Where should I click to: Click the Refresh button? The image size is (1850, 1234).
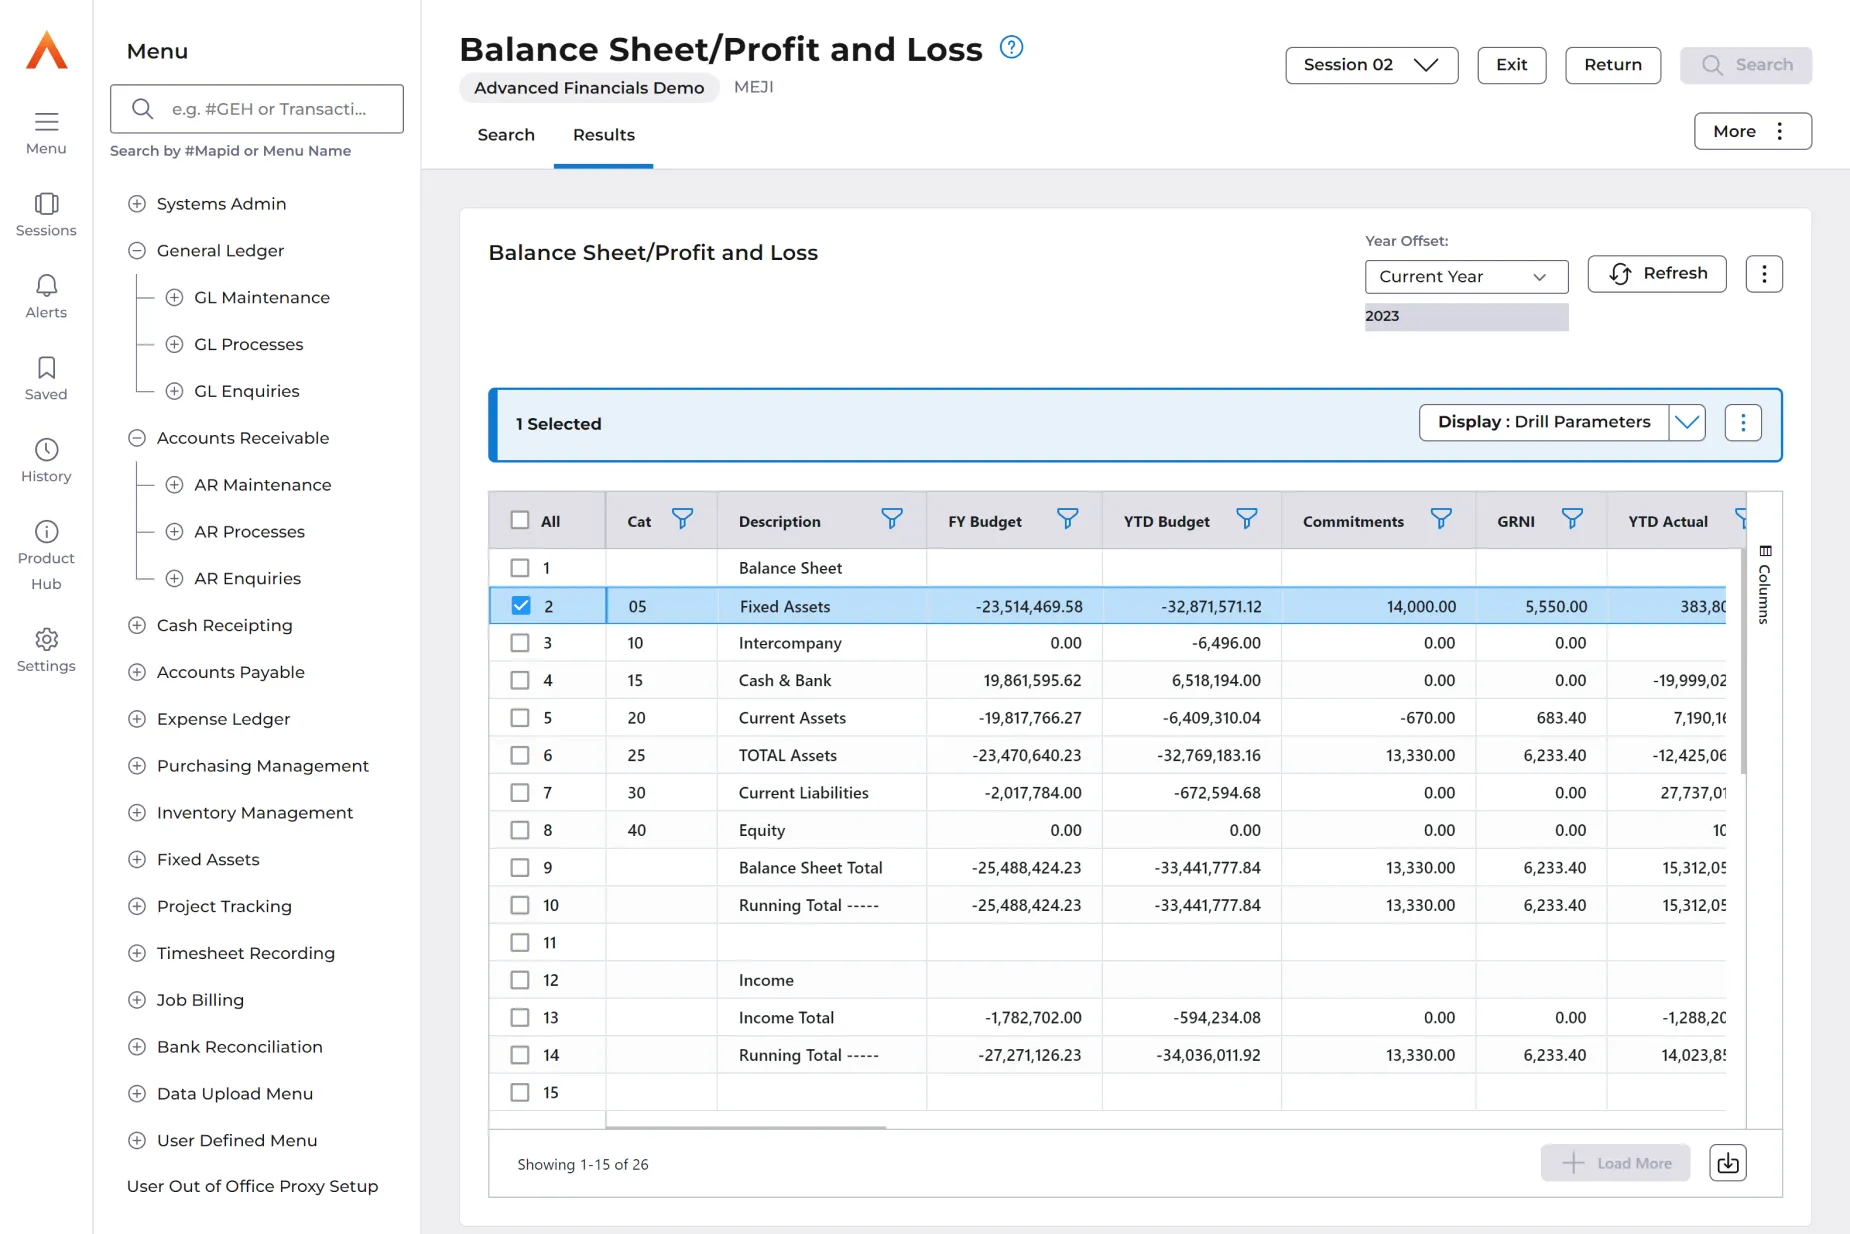[1656, 273]
